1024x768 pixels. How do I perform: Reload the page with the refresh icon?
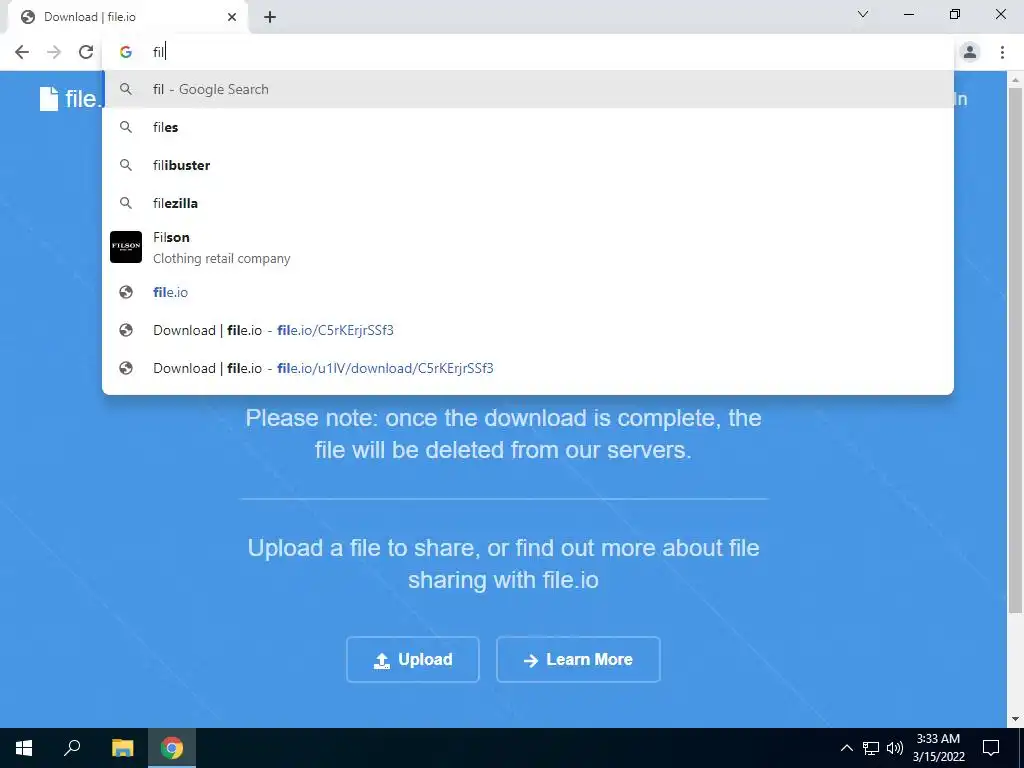tap(86, 52)
